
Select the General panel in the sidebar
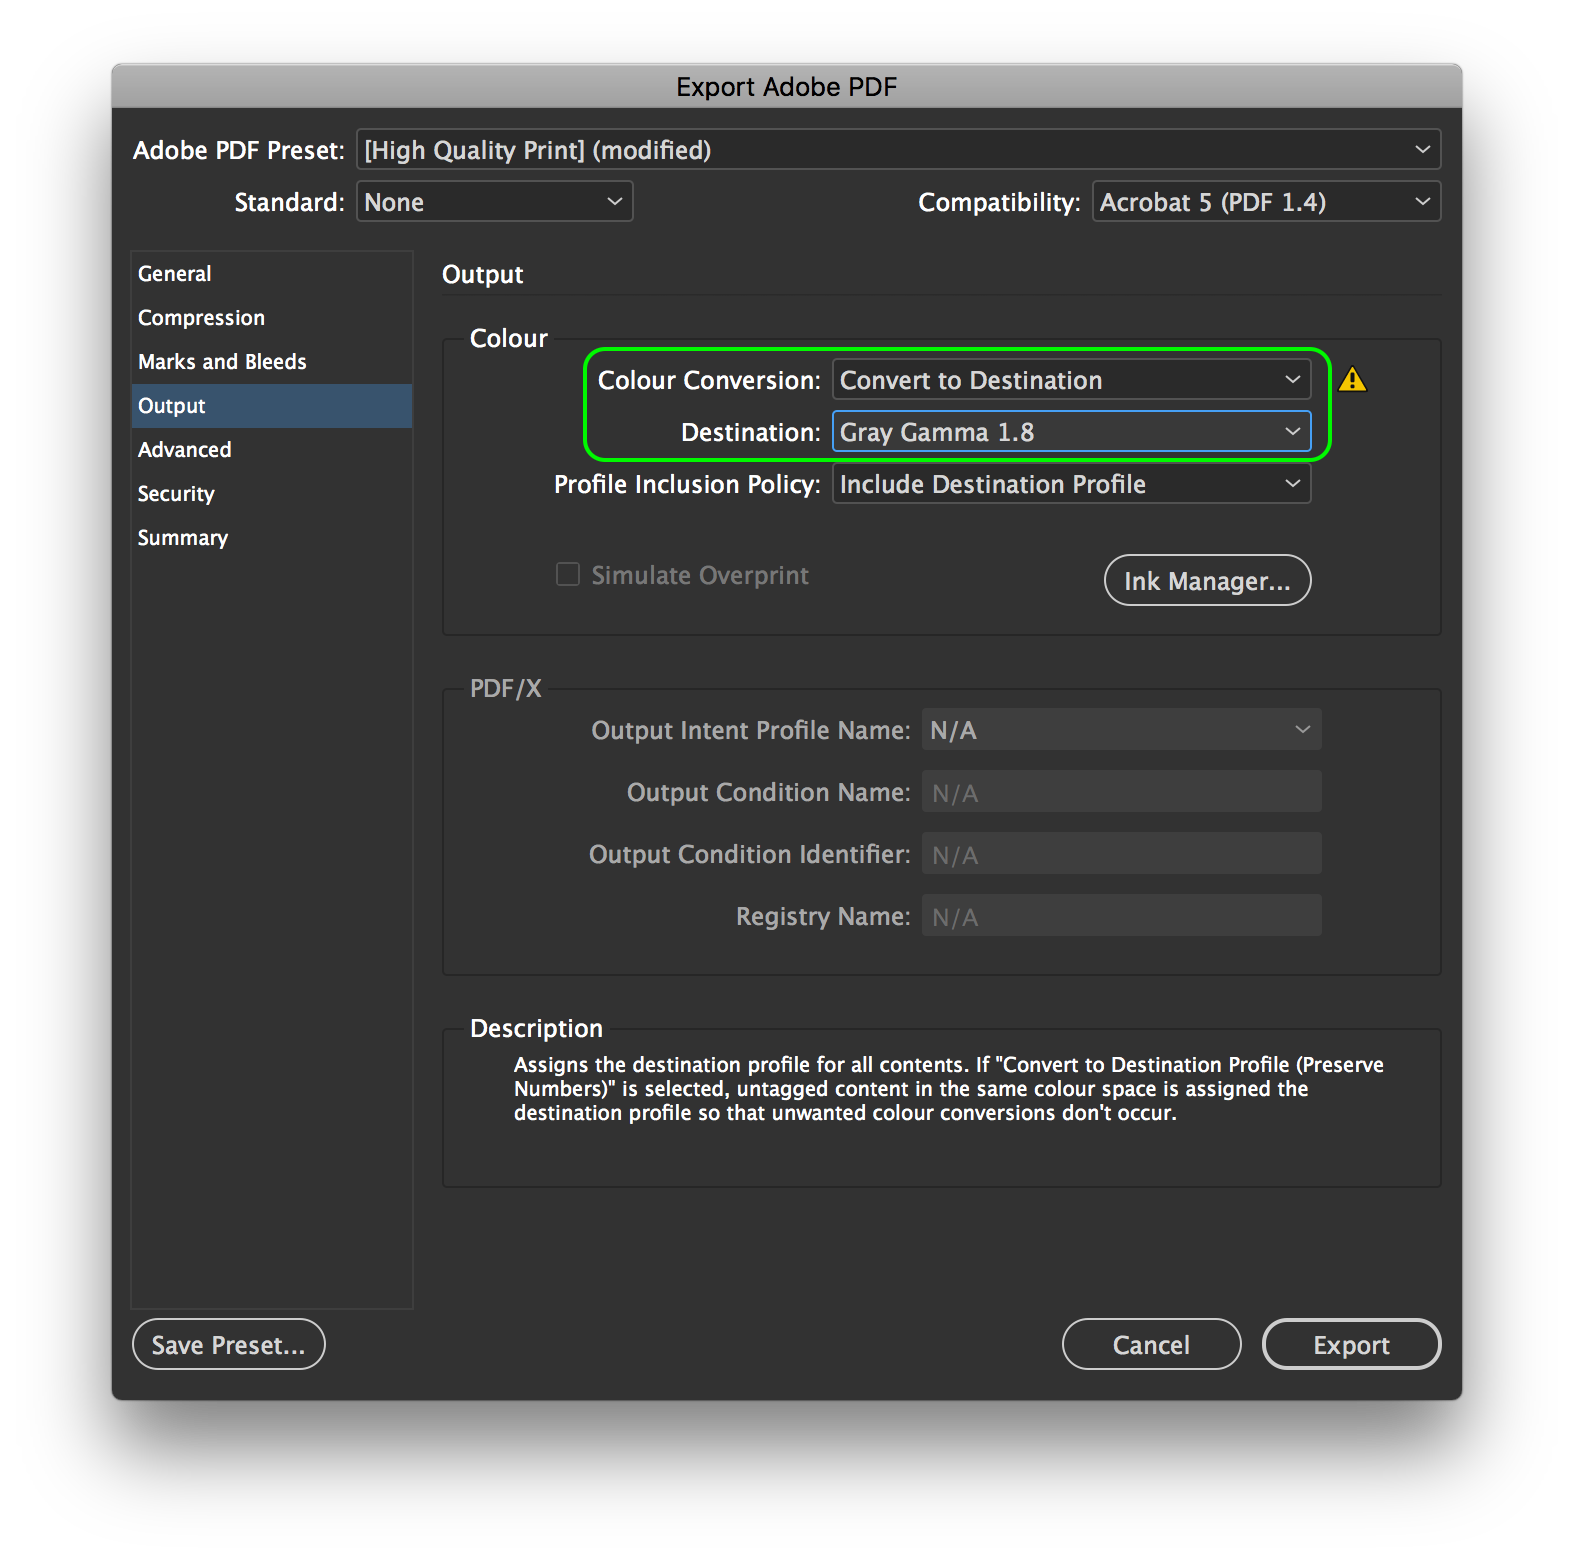coord(272,274)
